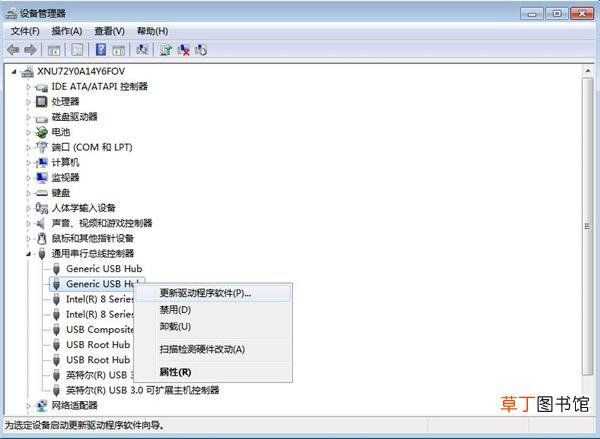
Task: Click the 计算机 category icon
Action: [41, 163]
